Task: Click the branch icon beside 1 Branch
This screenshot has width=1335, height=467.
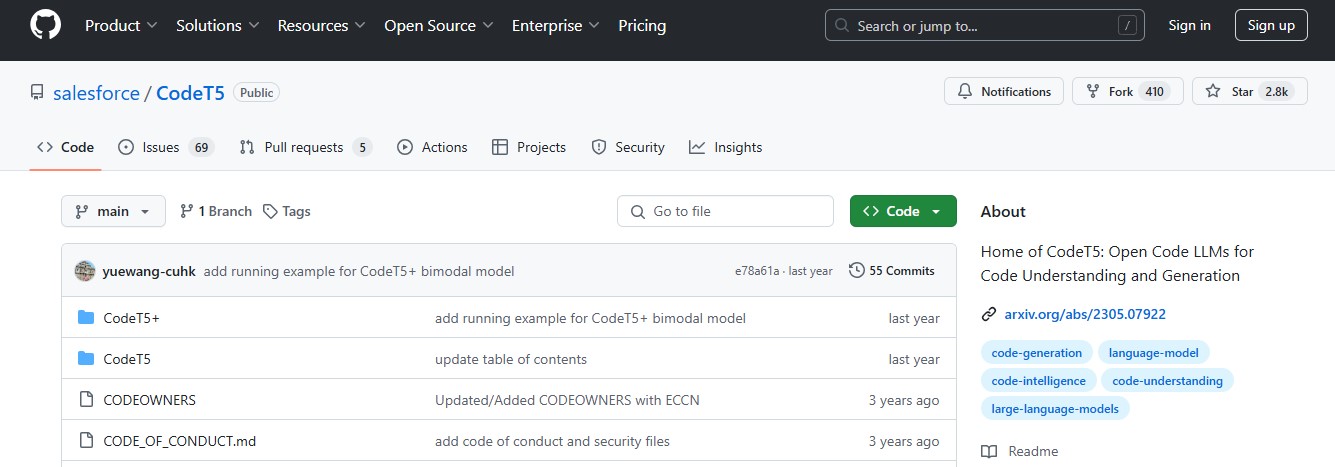Action: click(186, 211)
